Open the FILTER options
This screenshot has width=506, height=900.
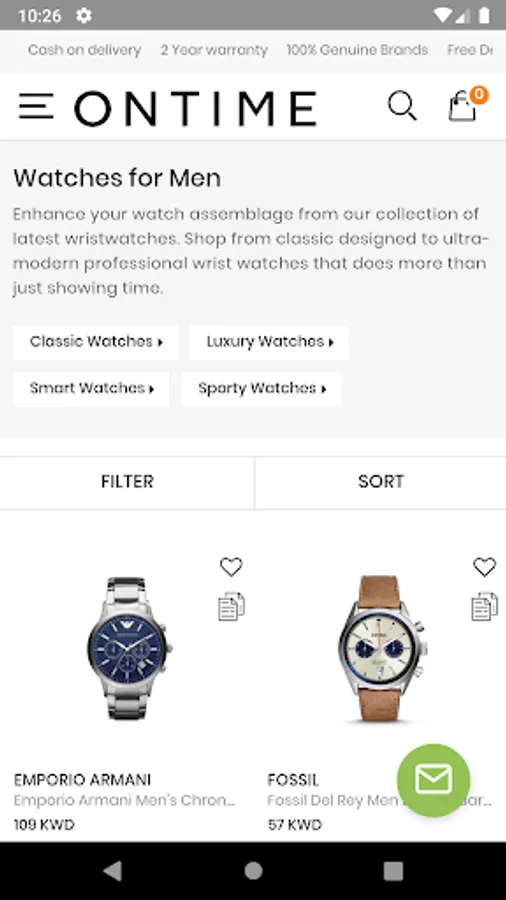(127, 482)
